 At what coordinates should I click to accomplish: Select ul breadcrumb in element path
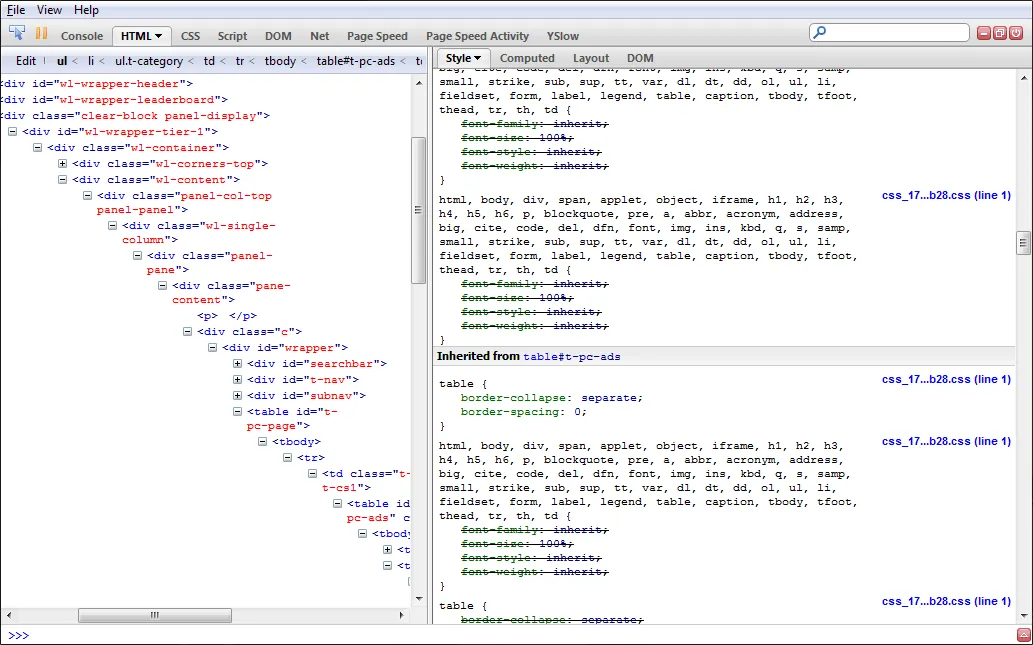[62, 61]
